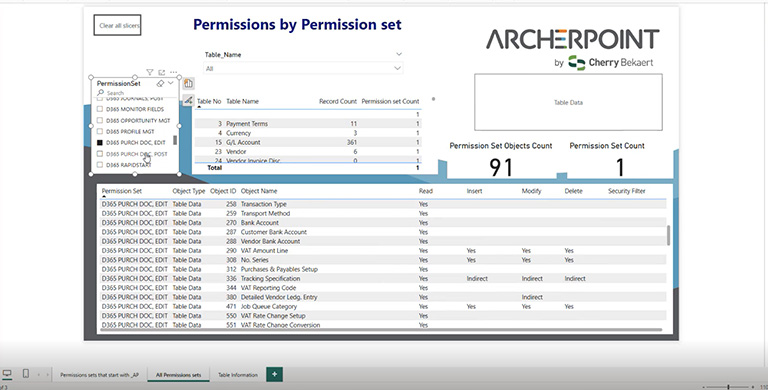Click permissions table vertical scrollbar thumb
768x390 pixels.
pos(668,235)
